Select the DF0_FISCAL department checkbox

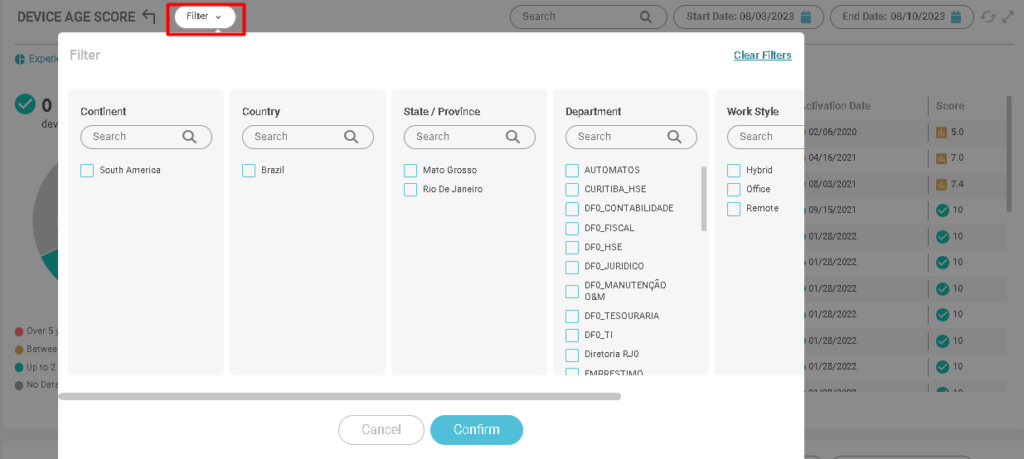[572, 229]
